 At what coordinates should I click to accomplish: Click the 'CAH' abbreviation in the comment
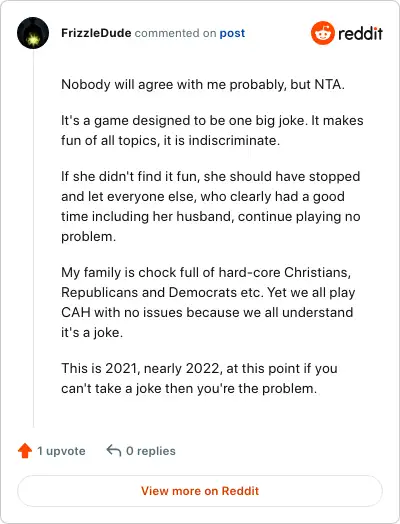(76, 312)
